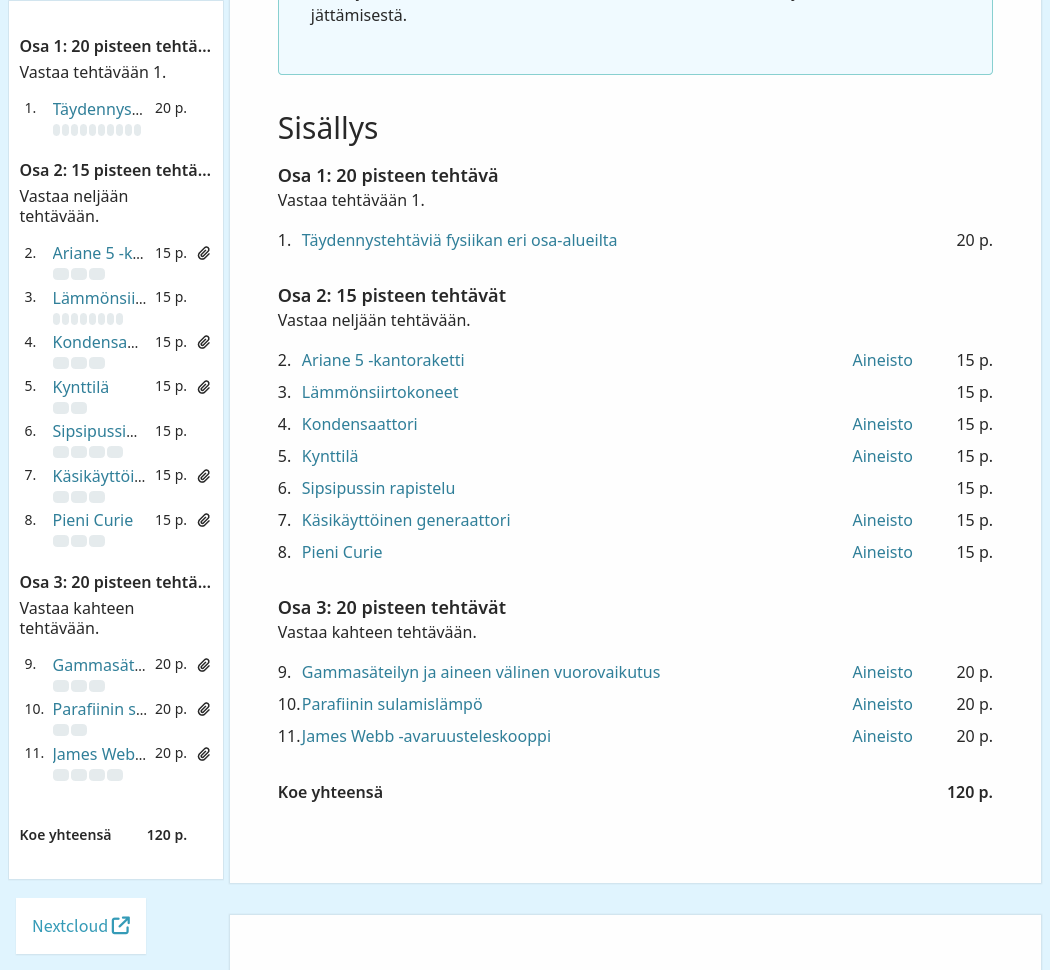Click 'Osa 2: 15 pisteen tehtä...' heading in sidebar
The width and height of the screenshot is (1050, 970).
(115, 170)
